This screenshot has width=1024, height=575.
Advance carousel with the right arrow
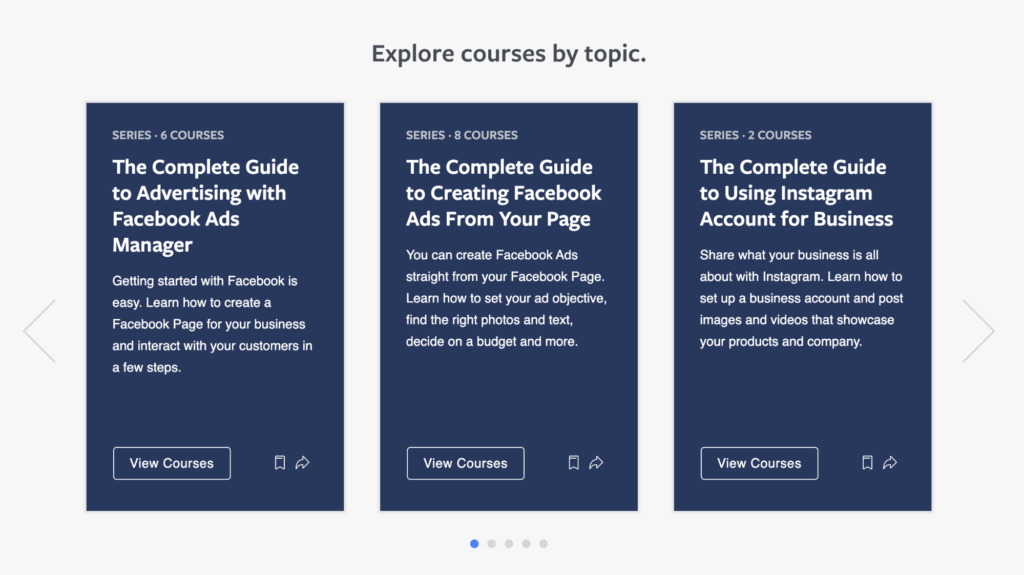[978, 331]
